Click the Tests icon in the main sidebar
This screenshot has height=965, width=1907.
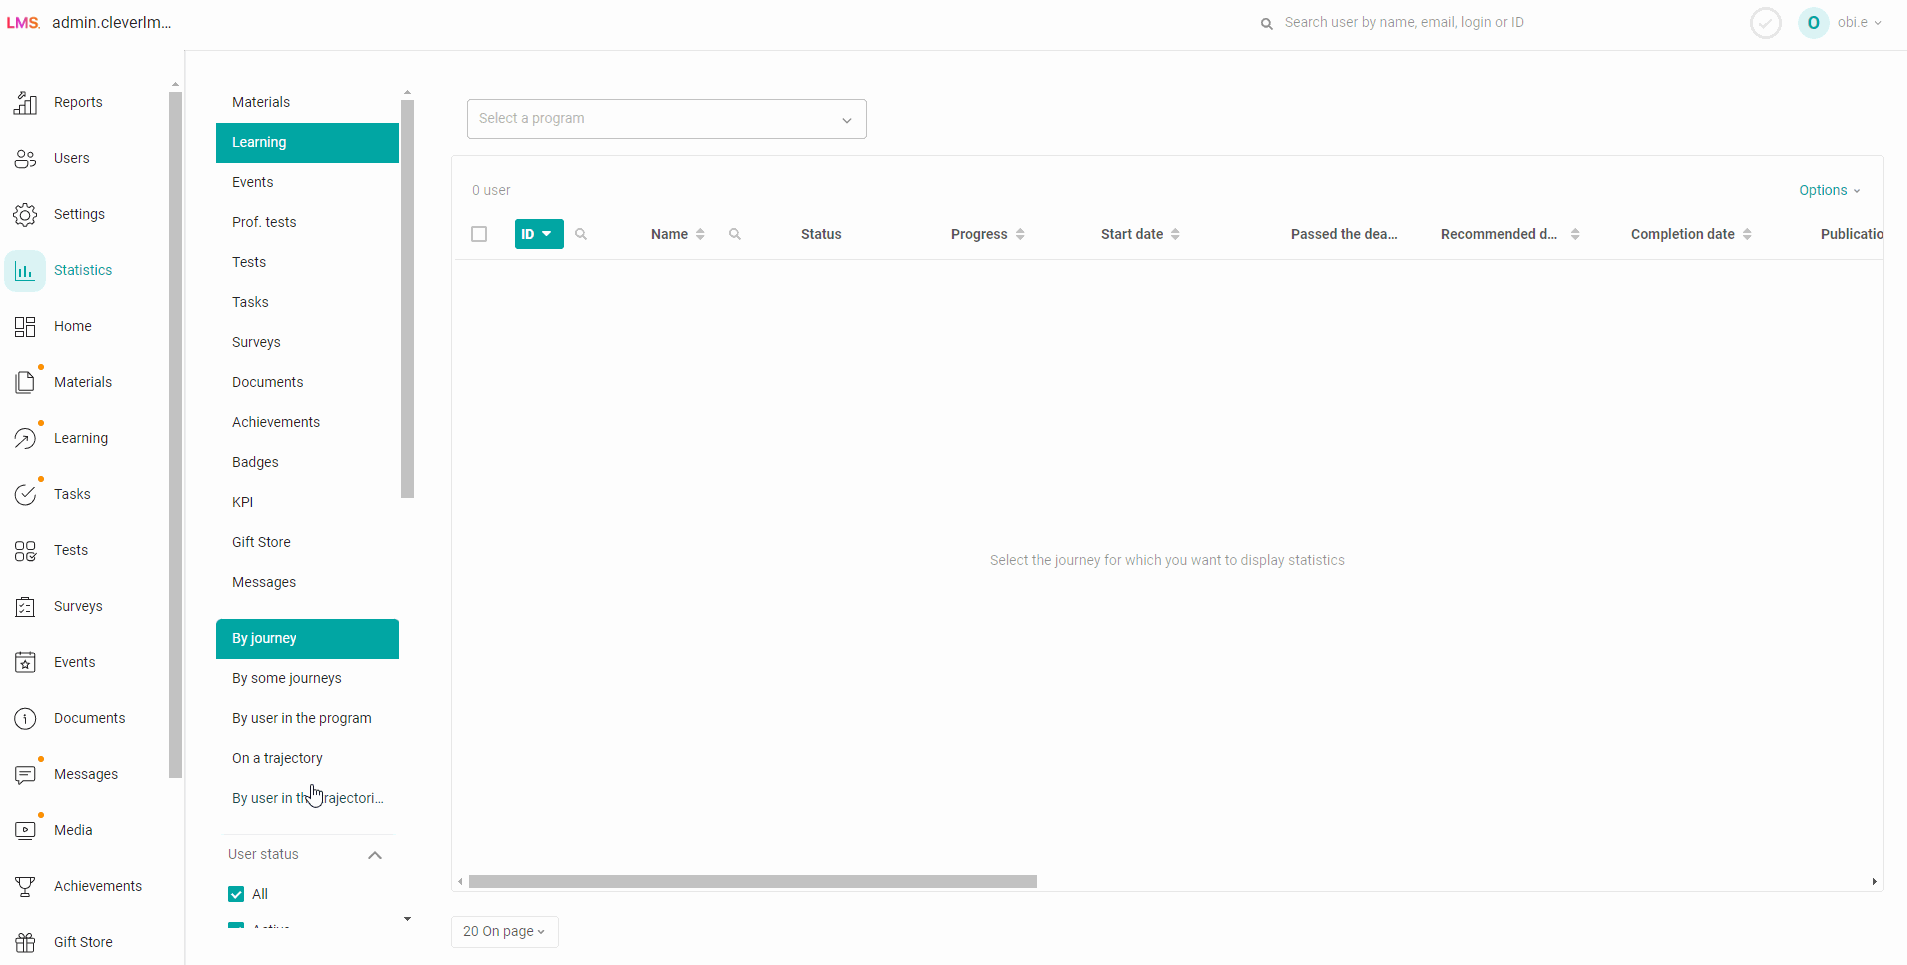coord(26,550)
